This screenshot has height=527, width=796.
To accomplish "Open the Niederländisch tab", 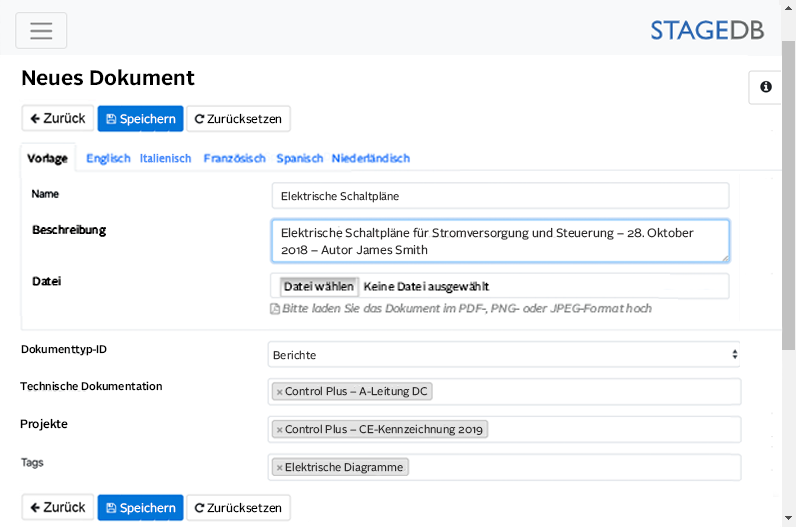I will coord(370,158).
